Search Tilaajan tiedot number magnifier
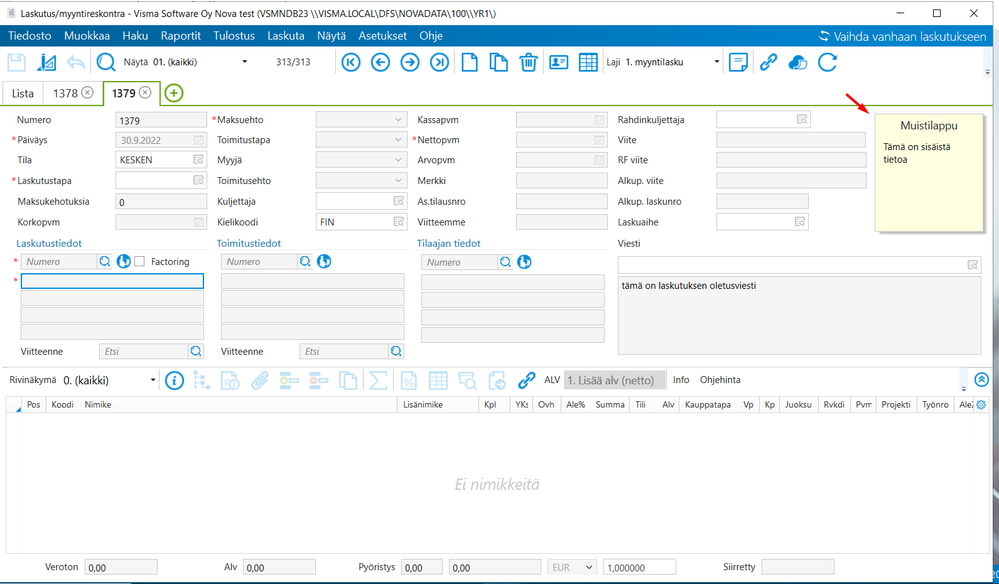 click(505, 262)
